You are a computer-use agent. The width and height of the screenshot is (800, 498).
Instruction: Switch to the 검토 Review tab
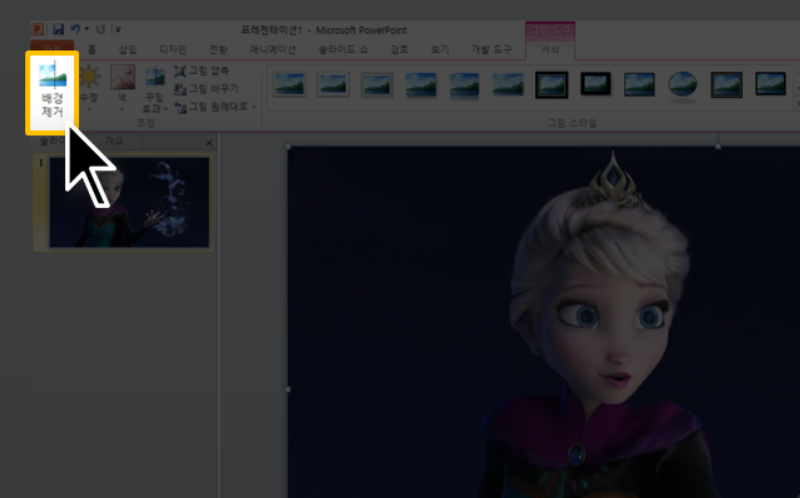399,49
